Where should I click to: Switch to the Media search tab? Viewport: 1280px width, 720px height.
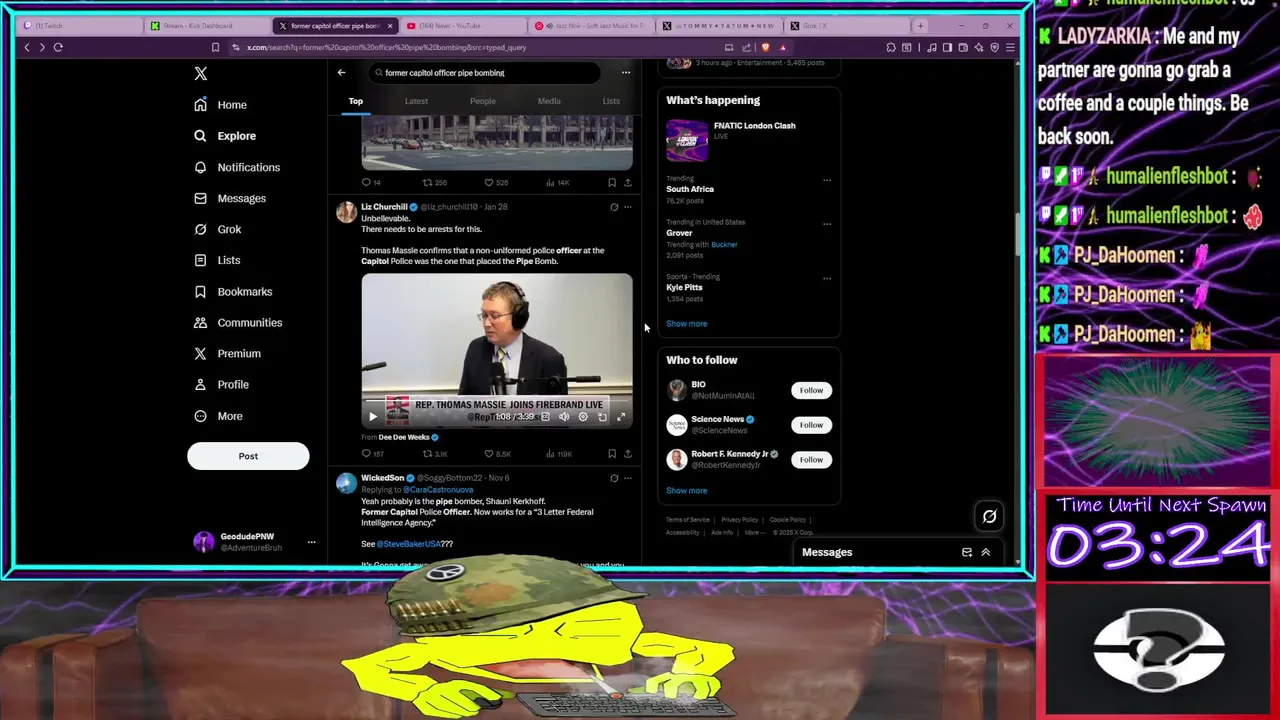pos(549,101)
